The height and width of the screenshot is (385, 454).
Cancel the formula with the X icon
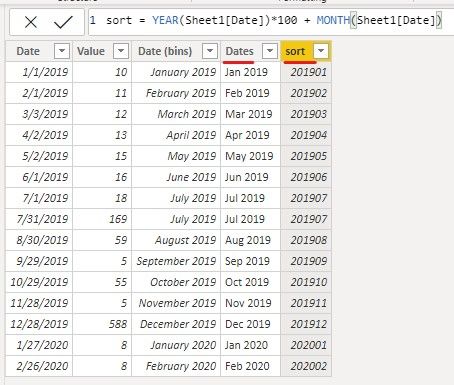point(31,22)
